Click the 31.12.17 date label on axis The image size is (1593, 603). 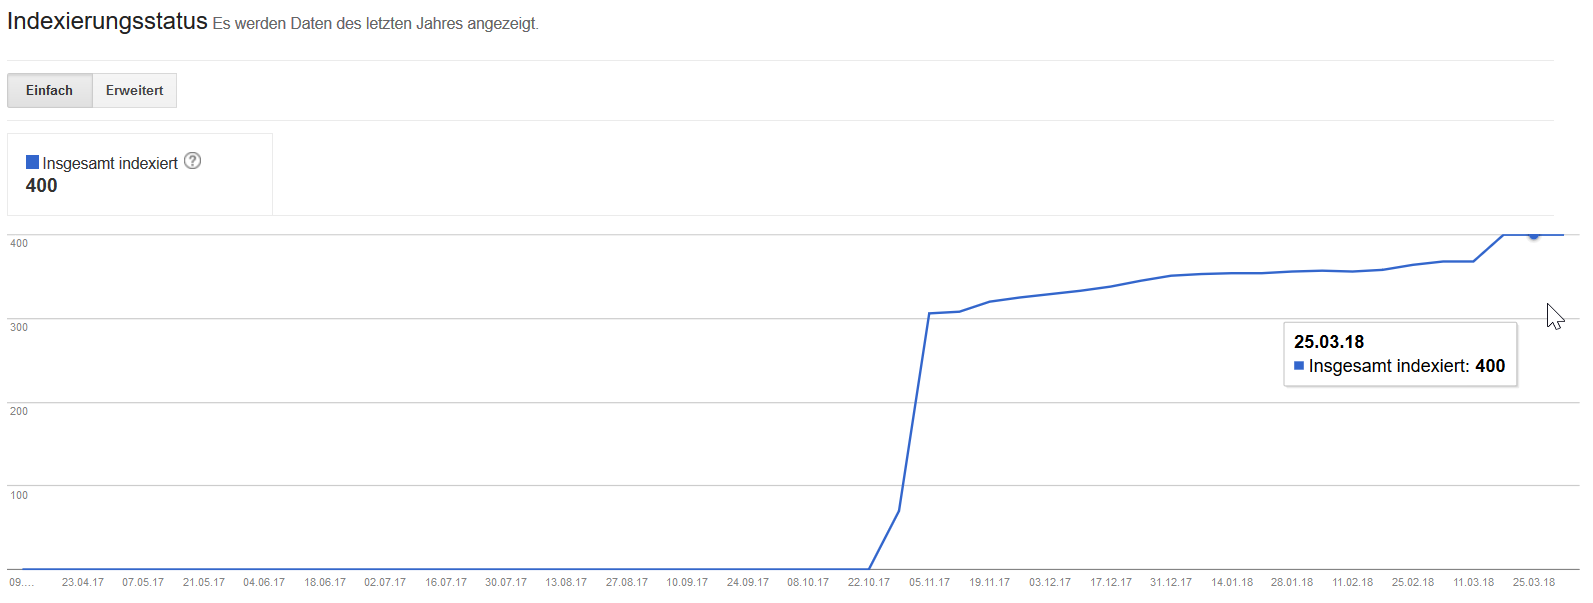click(x=1171, y=582)
